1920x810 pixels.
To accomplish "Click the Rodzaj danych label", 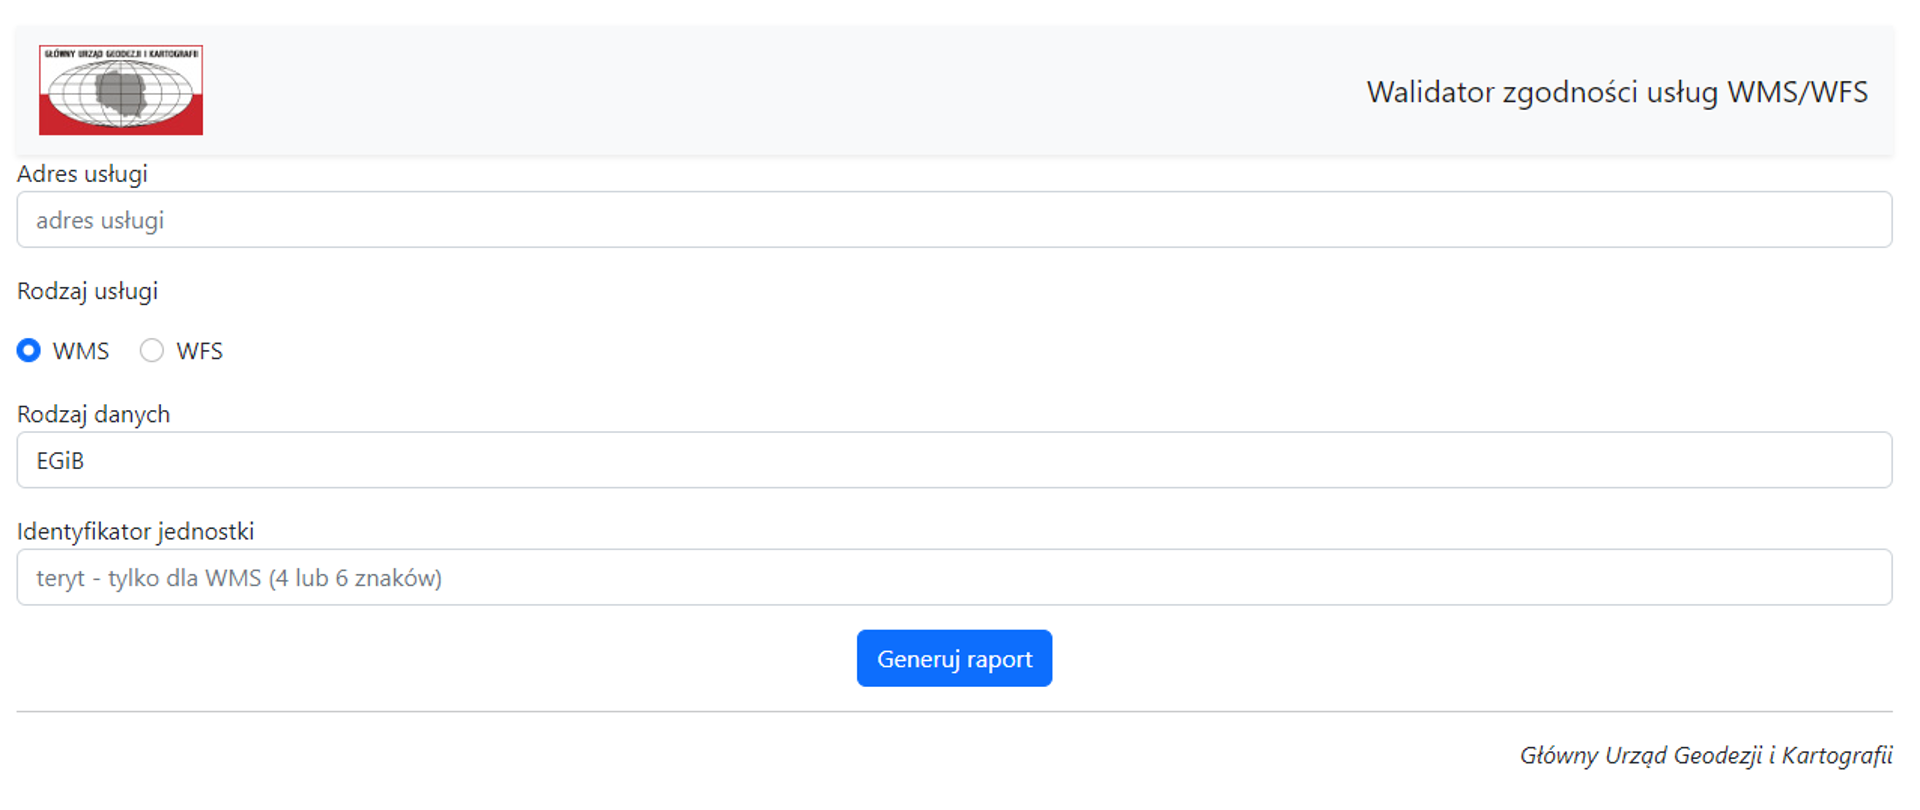I will point(93,414).
